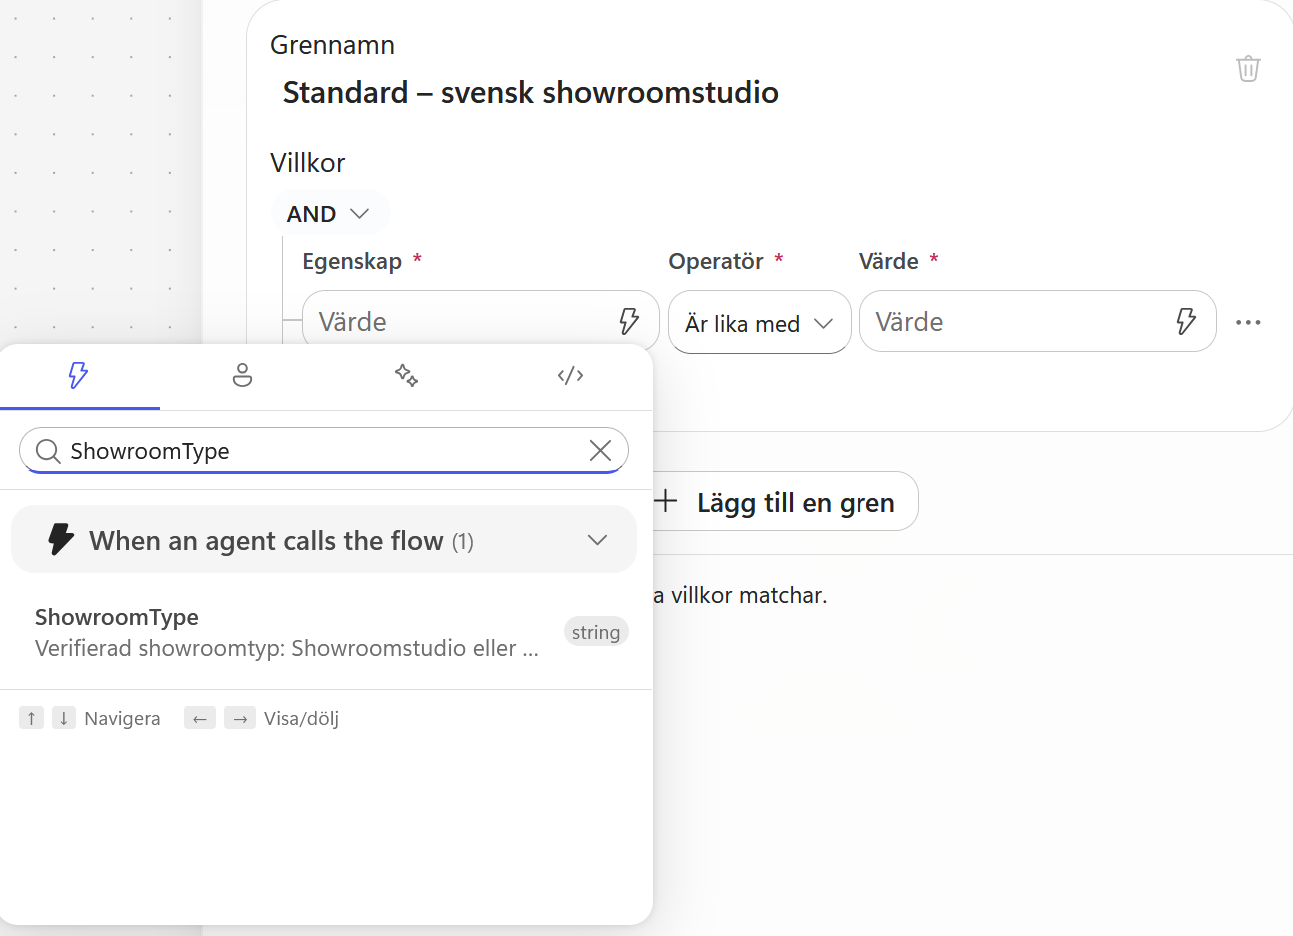Image resolution: width=1293 pixels, height=936 pixels.
Task: Edit the branch name Standard – svensk showroomstudio
Action: coord(530,92)
